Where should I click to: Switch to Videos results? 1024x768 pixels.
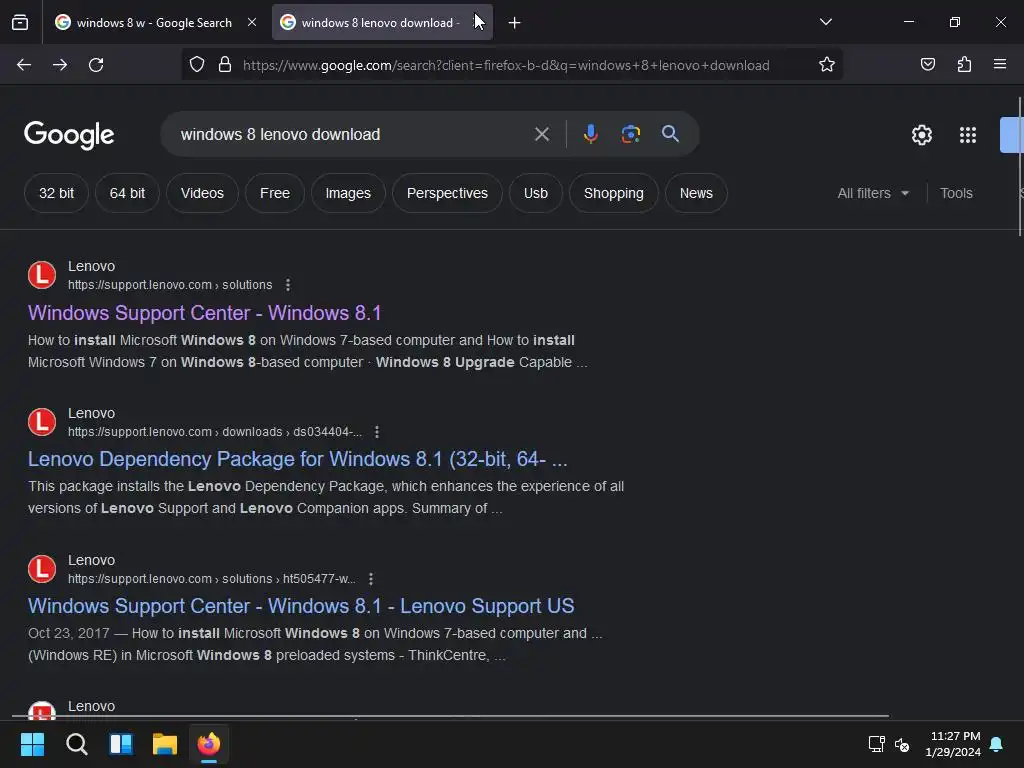point(202,193)
